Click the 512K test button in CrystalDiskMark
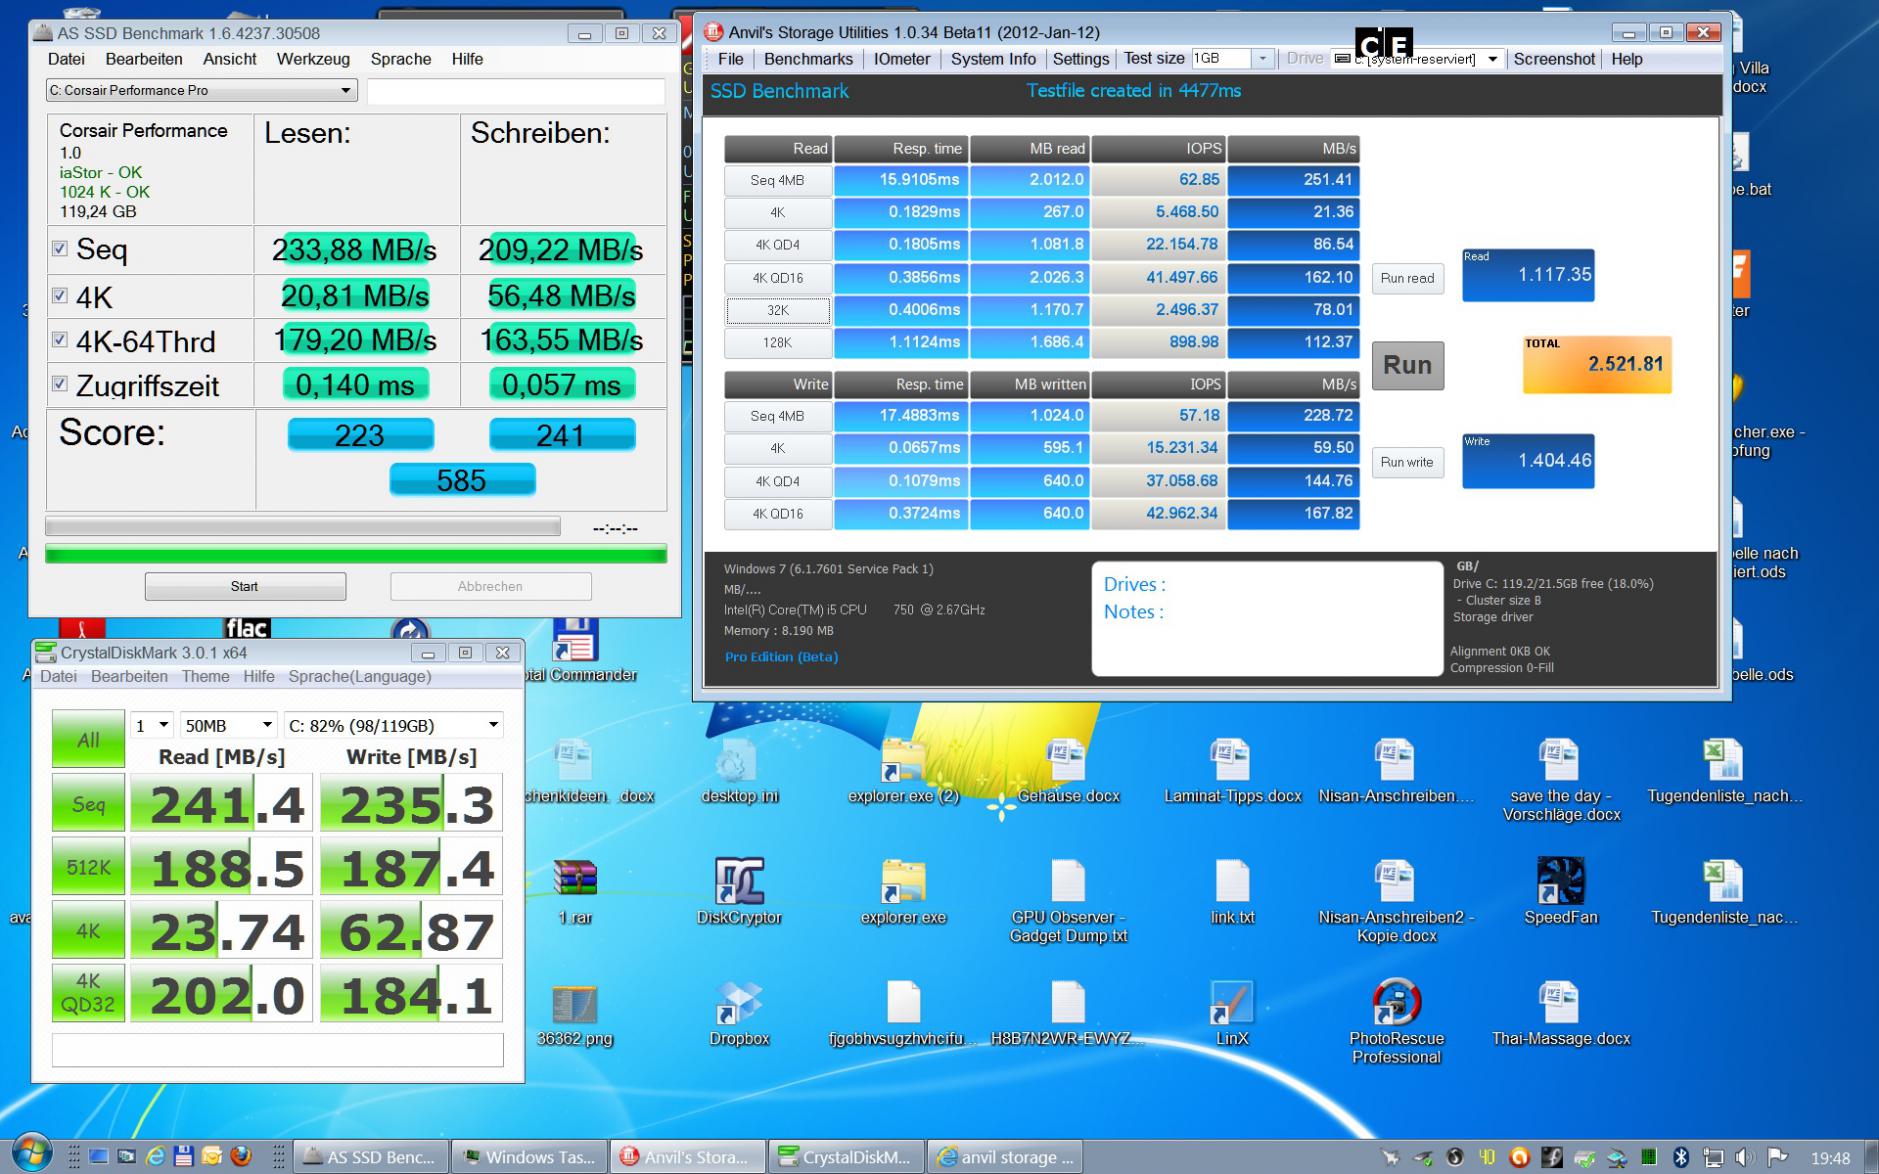The image size is (1879, 1174). tap(88, 867)
